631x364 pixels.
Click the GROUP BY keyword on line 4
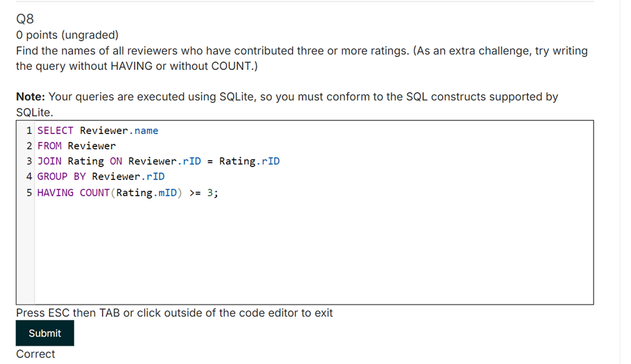coord(61,177)
